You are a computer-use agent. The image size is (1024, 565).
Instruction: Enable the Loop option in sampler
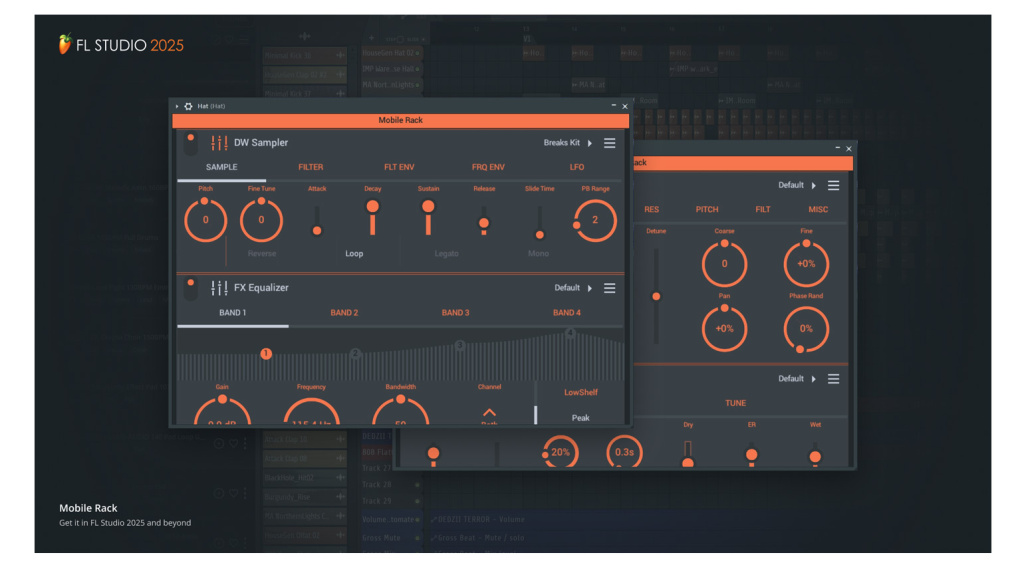click(354, 254)
